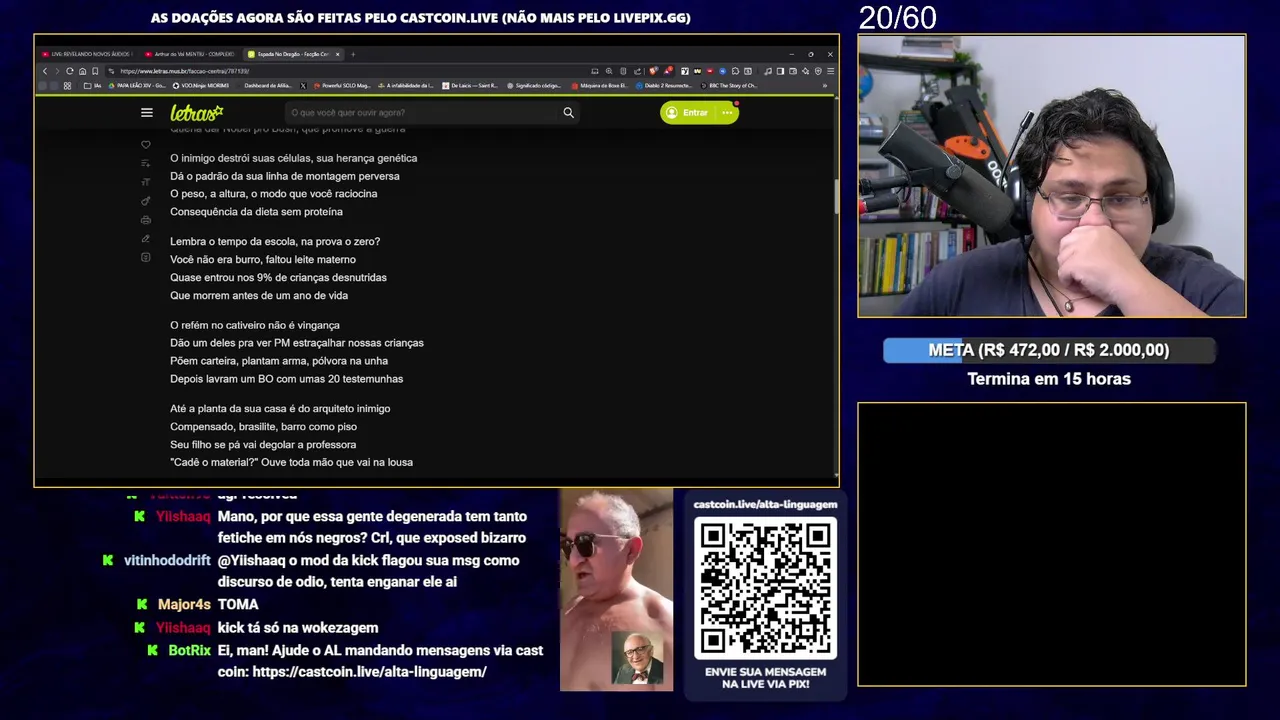The height and width of the screenshot is (720, 1280).
Task: Go to the Letras logo homepage
Action: [x=196, y=113]
